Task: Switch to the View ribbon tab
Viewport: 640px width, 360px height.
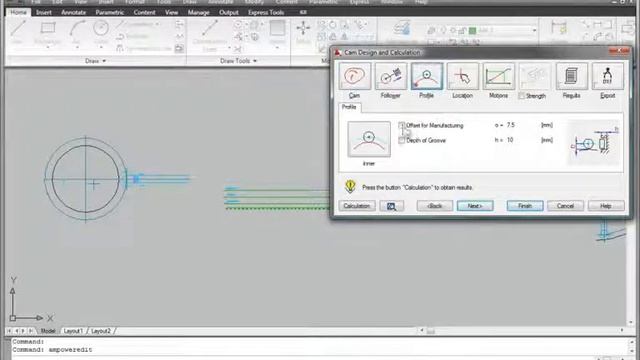Action: point(171,12)
